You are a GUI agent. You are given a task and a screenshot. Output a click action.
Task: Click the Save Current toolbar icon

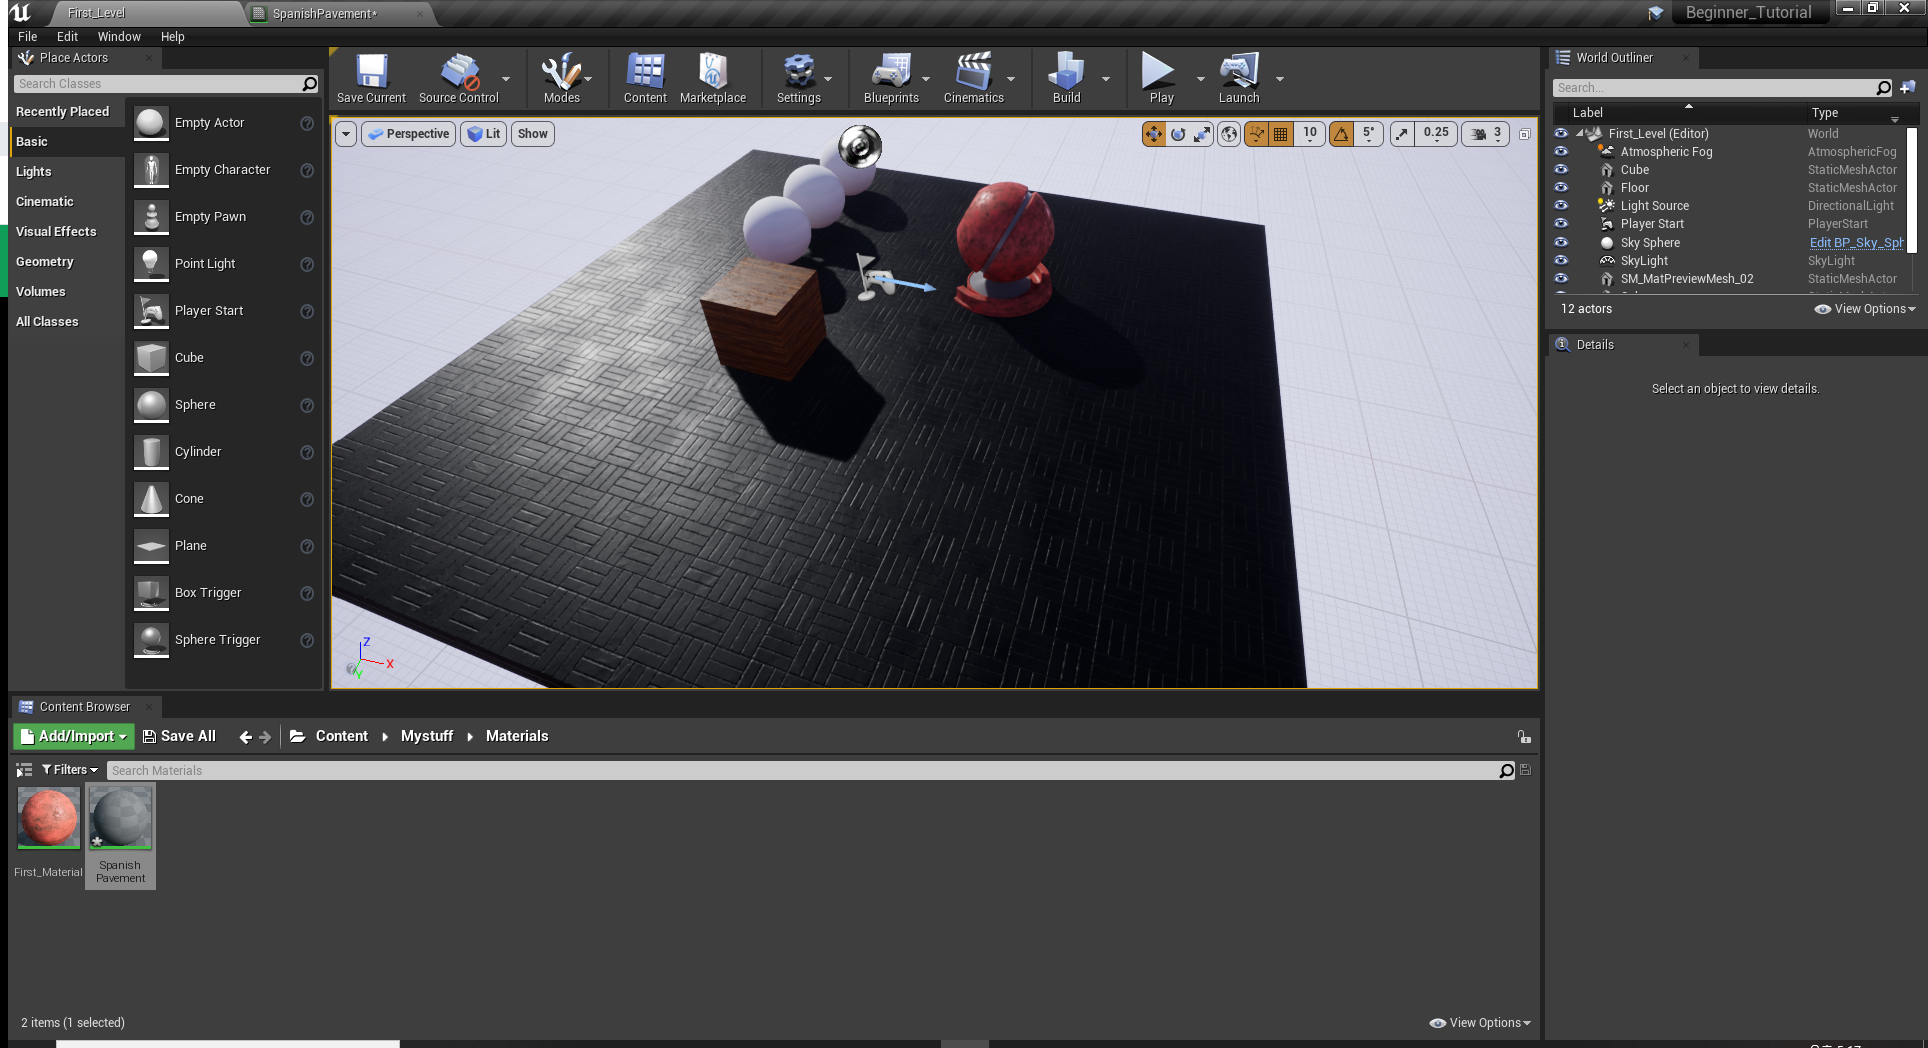pyautogui.click(x=371, y=78)
